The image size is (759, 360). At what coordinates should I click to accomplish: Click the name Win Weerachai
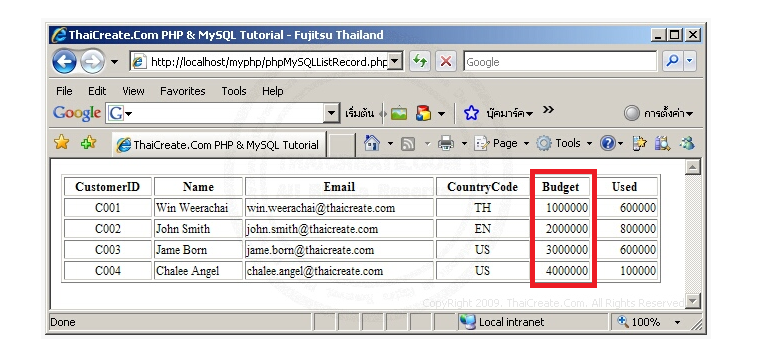pos(191,208)
